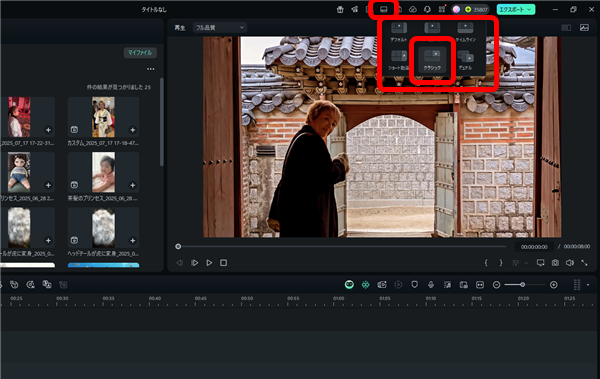Toggle preview volume speaker icon

point(569,263)
